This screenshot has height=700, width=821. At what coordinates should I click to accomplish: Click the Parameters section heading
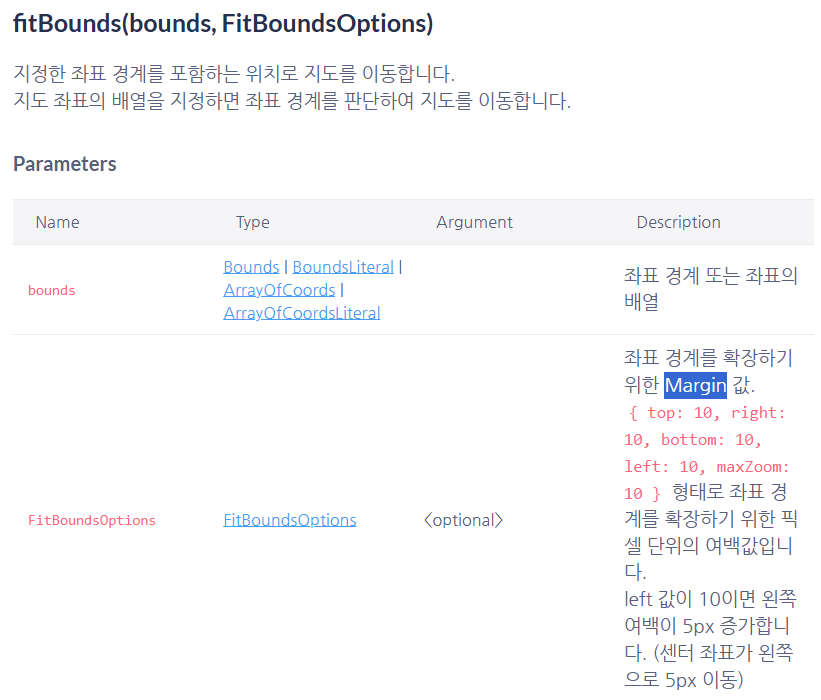tap(65, 164)
